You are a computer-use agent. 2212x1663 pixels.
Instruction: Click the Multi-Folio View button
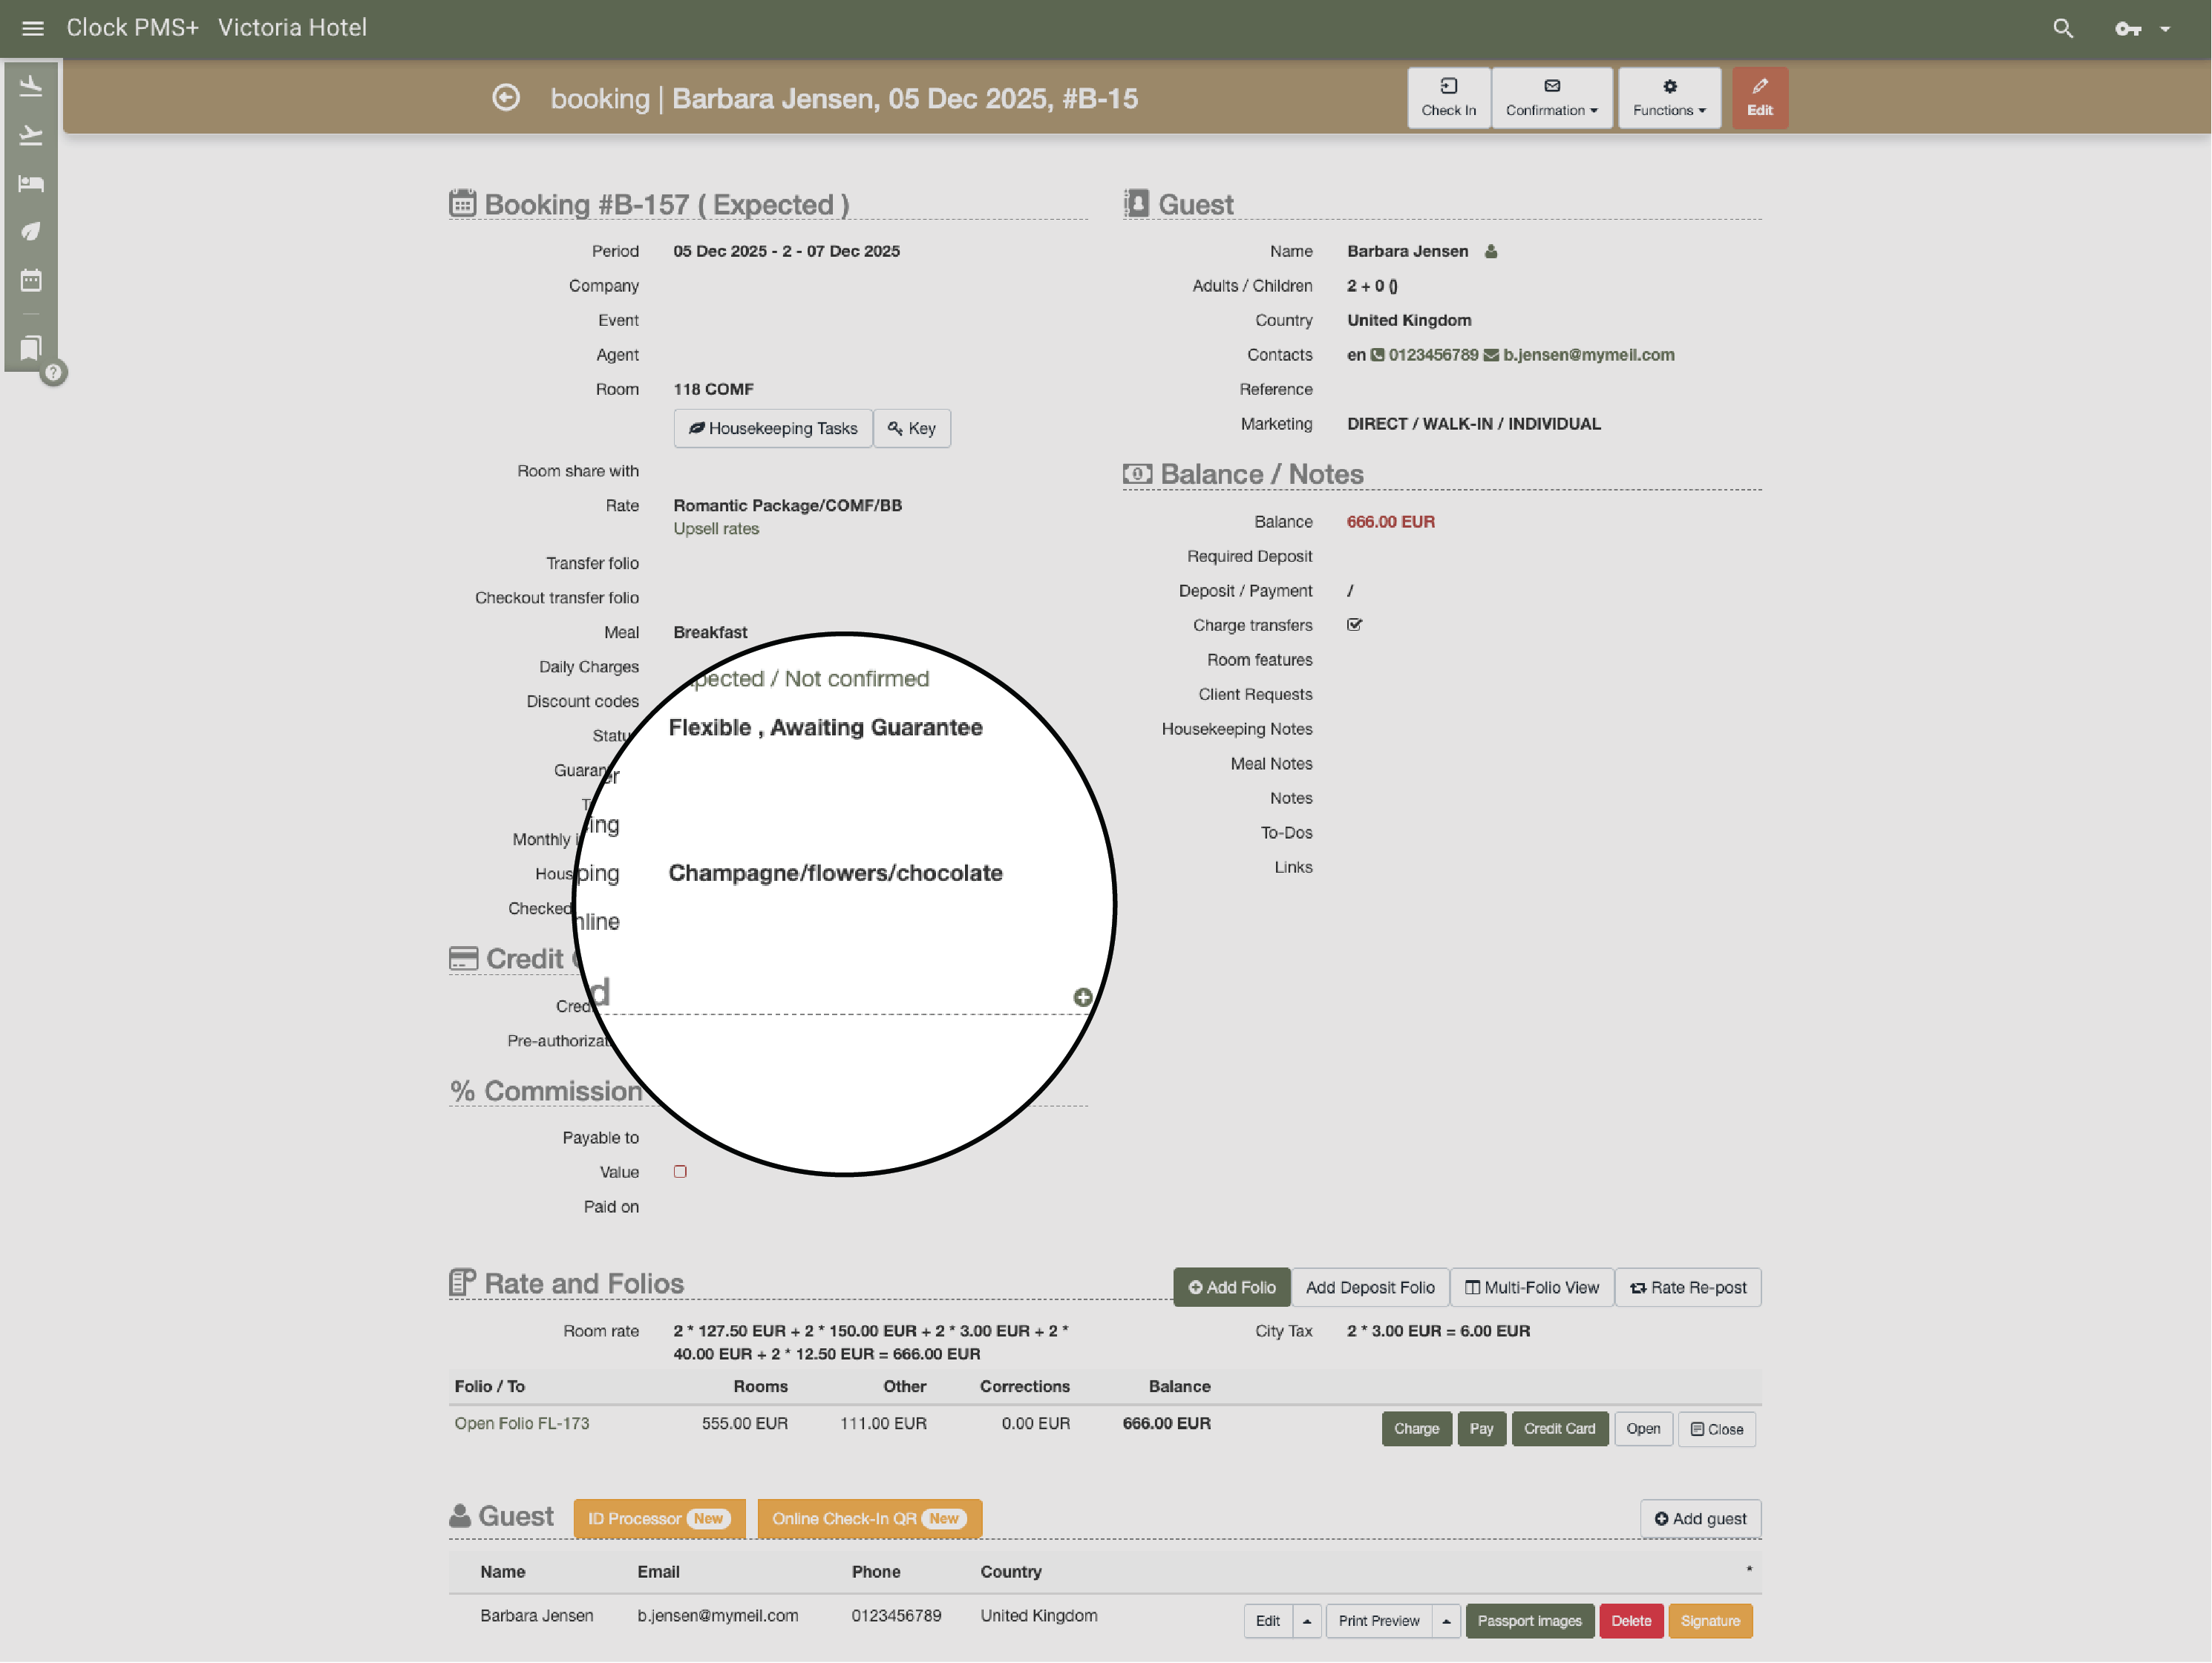click(1531, 1288)
